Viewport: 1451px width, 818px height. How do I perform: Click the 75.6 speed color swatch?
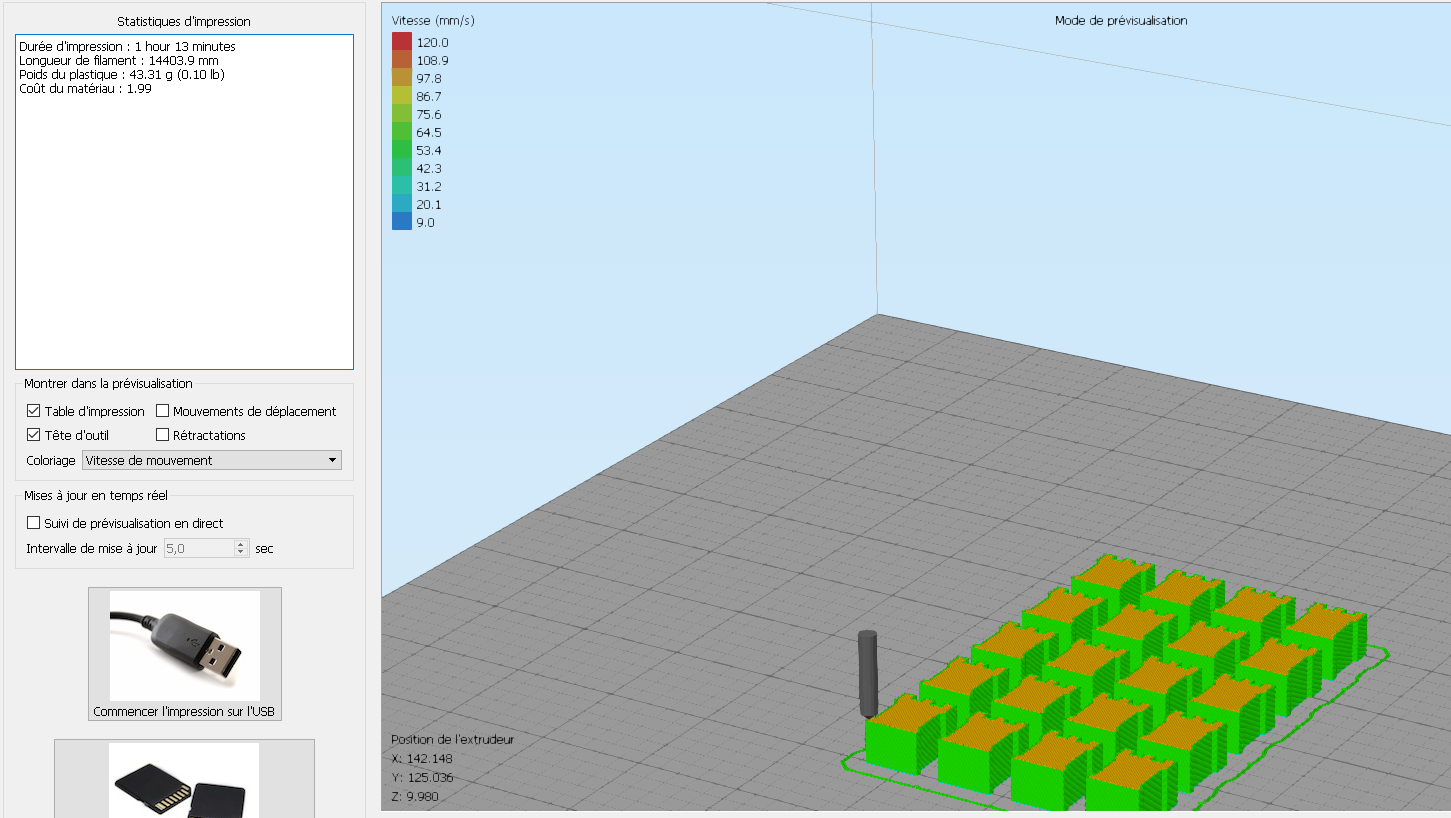(x=402, y=114)
